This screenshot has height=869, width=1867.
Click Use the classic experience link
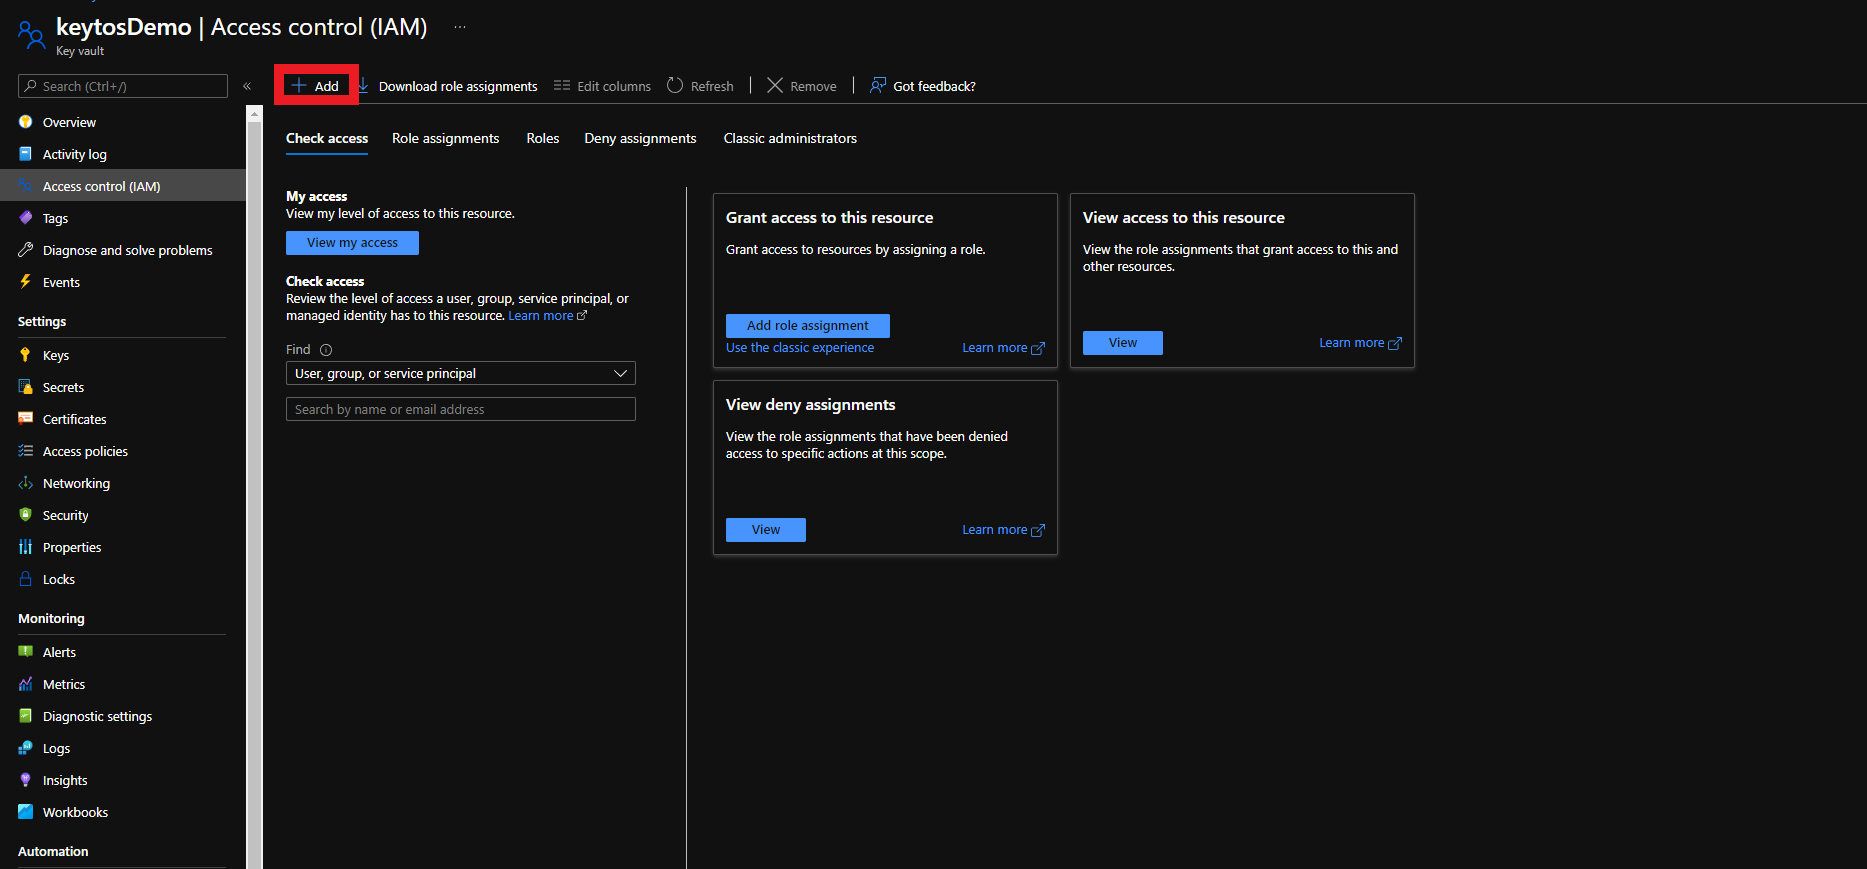coord(800,348)
